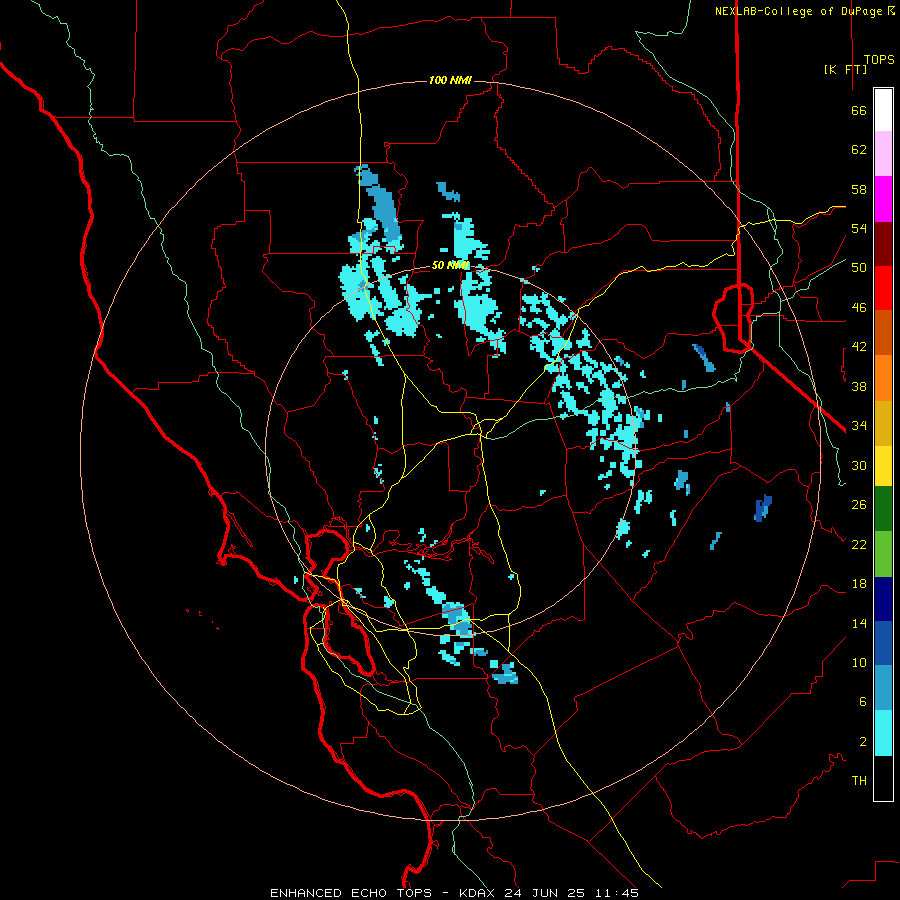Click the dark green 26 kft swatch
Viewport: 900px width, 900px height.
pyautogui.click(x=883, y=509)
